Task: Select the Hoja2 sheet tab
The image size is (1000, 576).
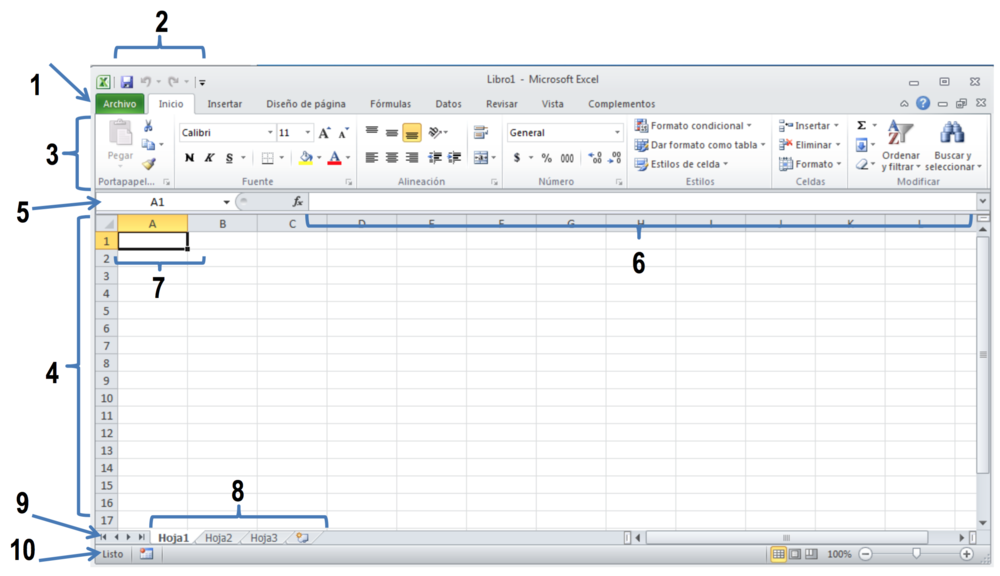Action: coord(218,538)
